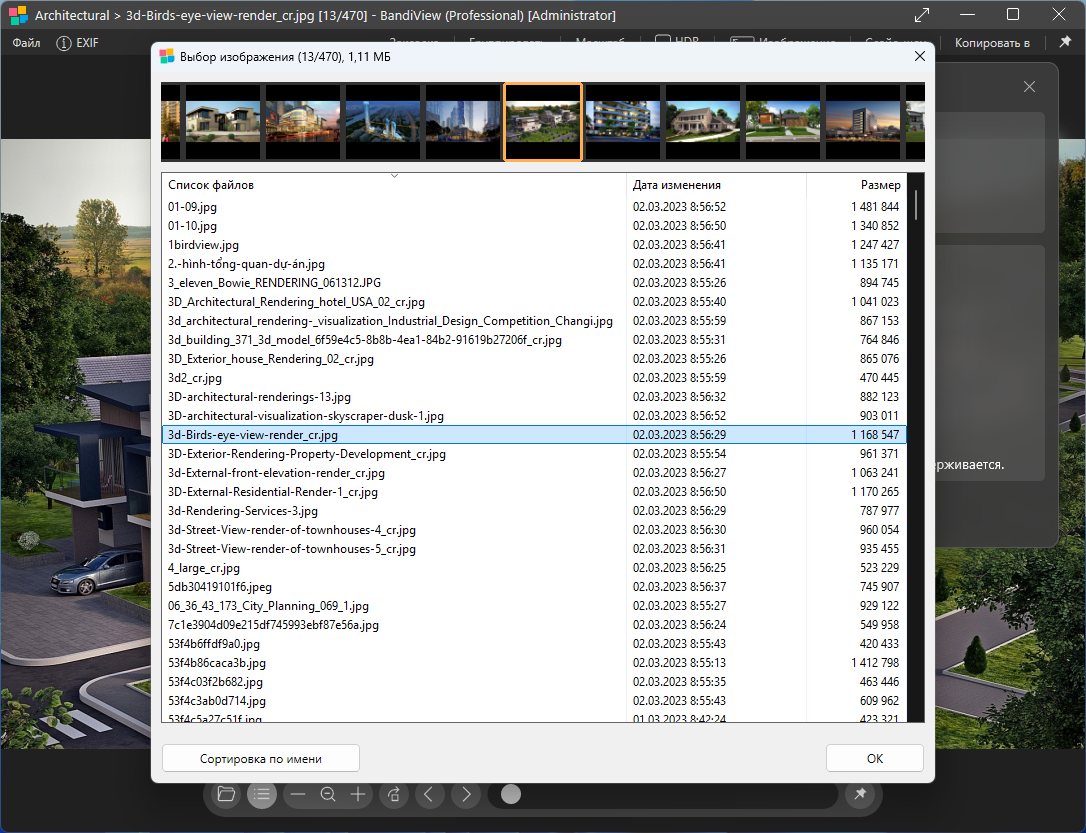The image size is (1086, 833).
Task: Click the rotate image icon
Action: [x=394, y=794]
